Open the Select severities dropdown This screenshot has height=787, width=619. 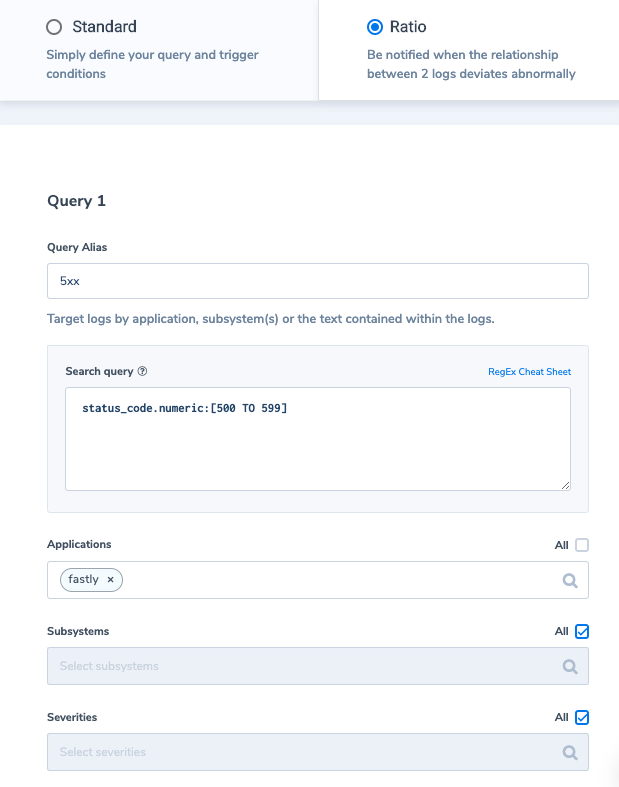coord(318,752)
